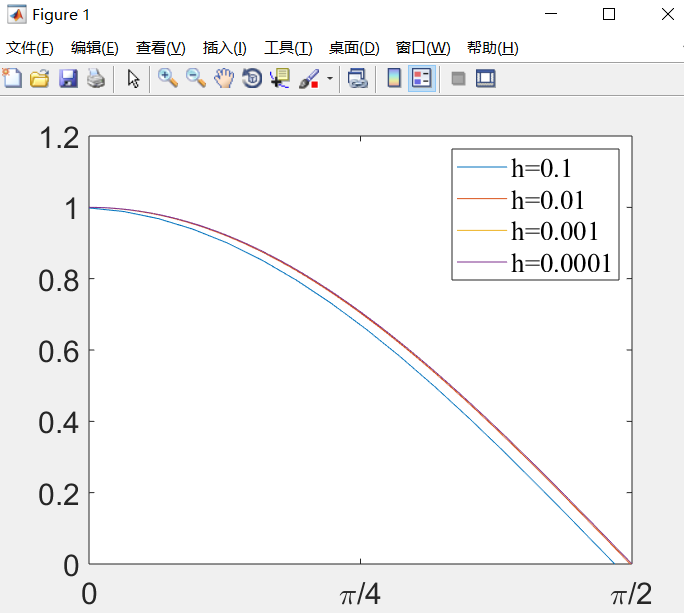Screen dimensions: 684x613
Task: Activate the Zoom In tool
Action: (x=168, y=79)
